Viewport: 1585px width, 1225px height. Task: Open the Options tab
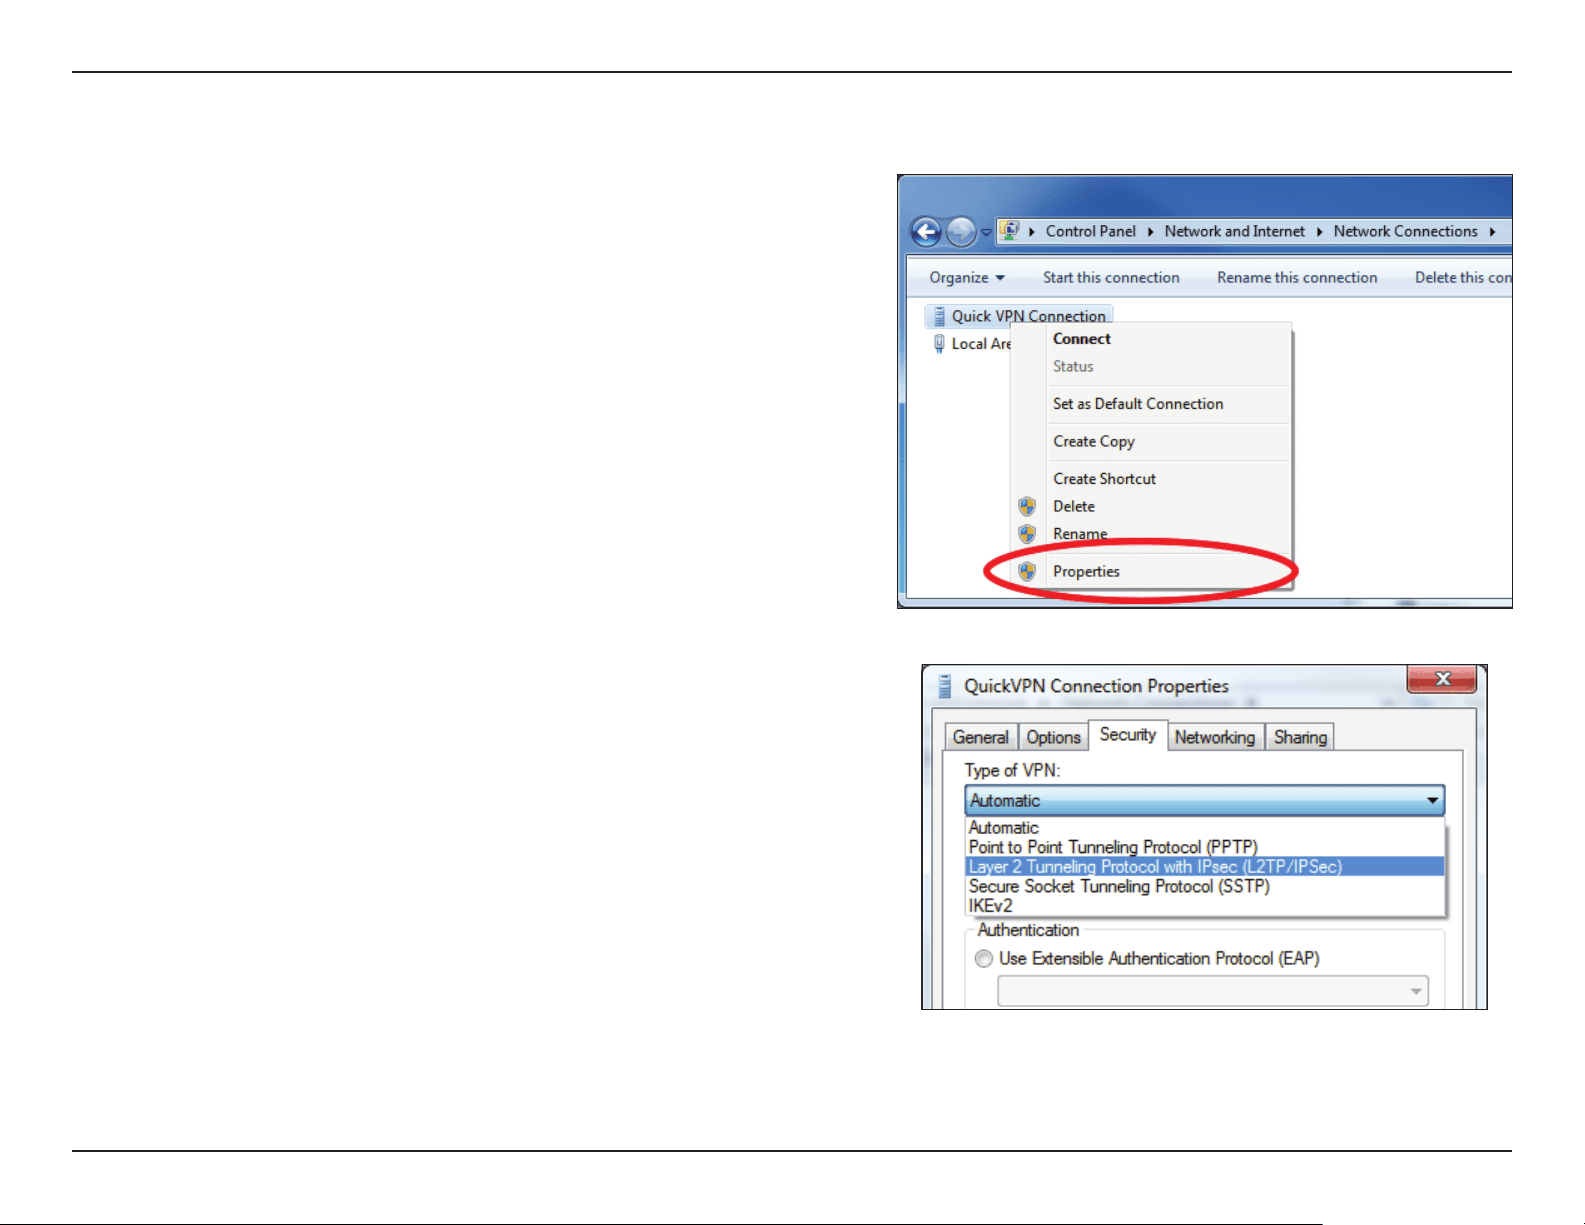(1053, 737)
